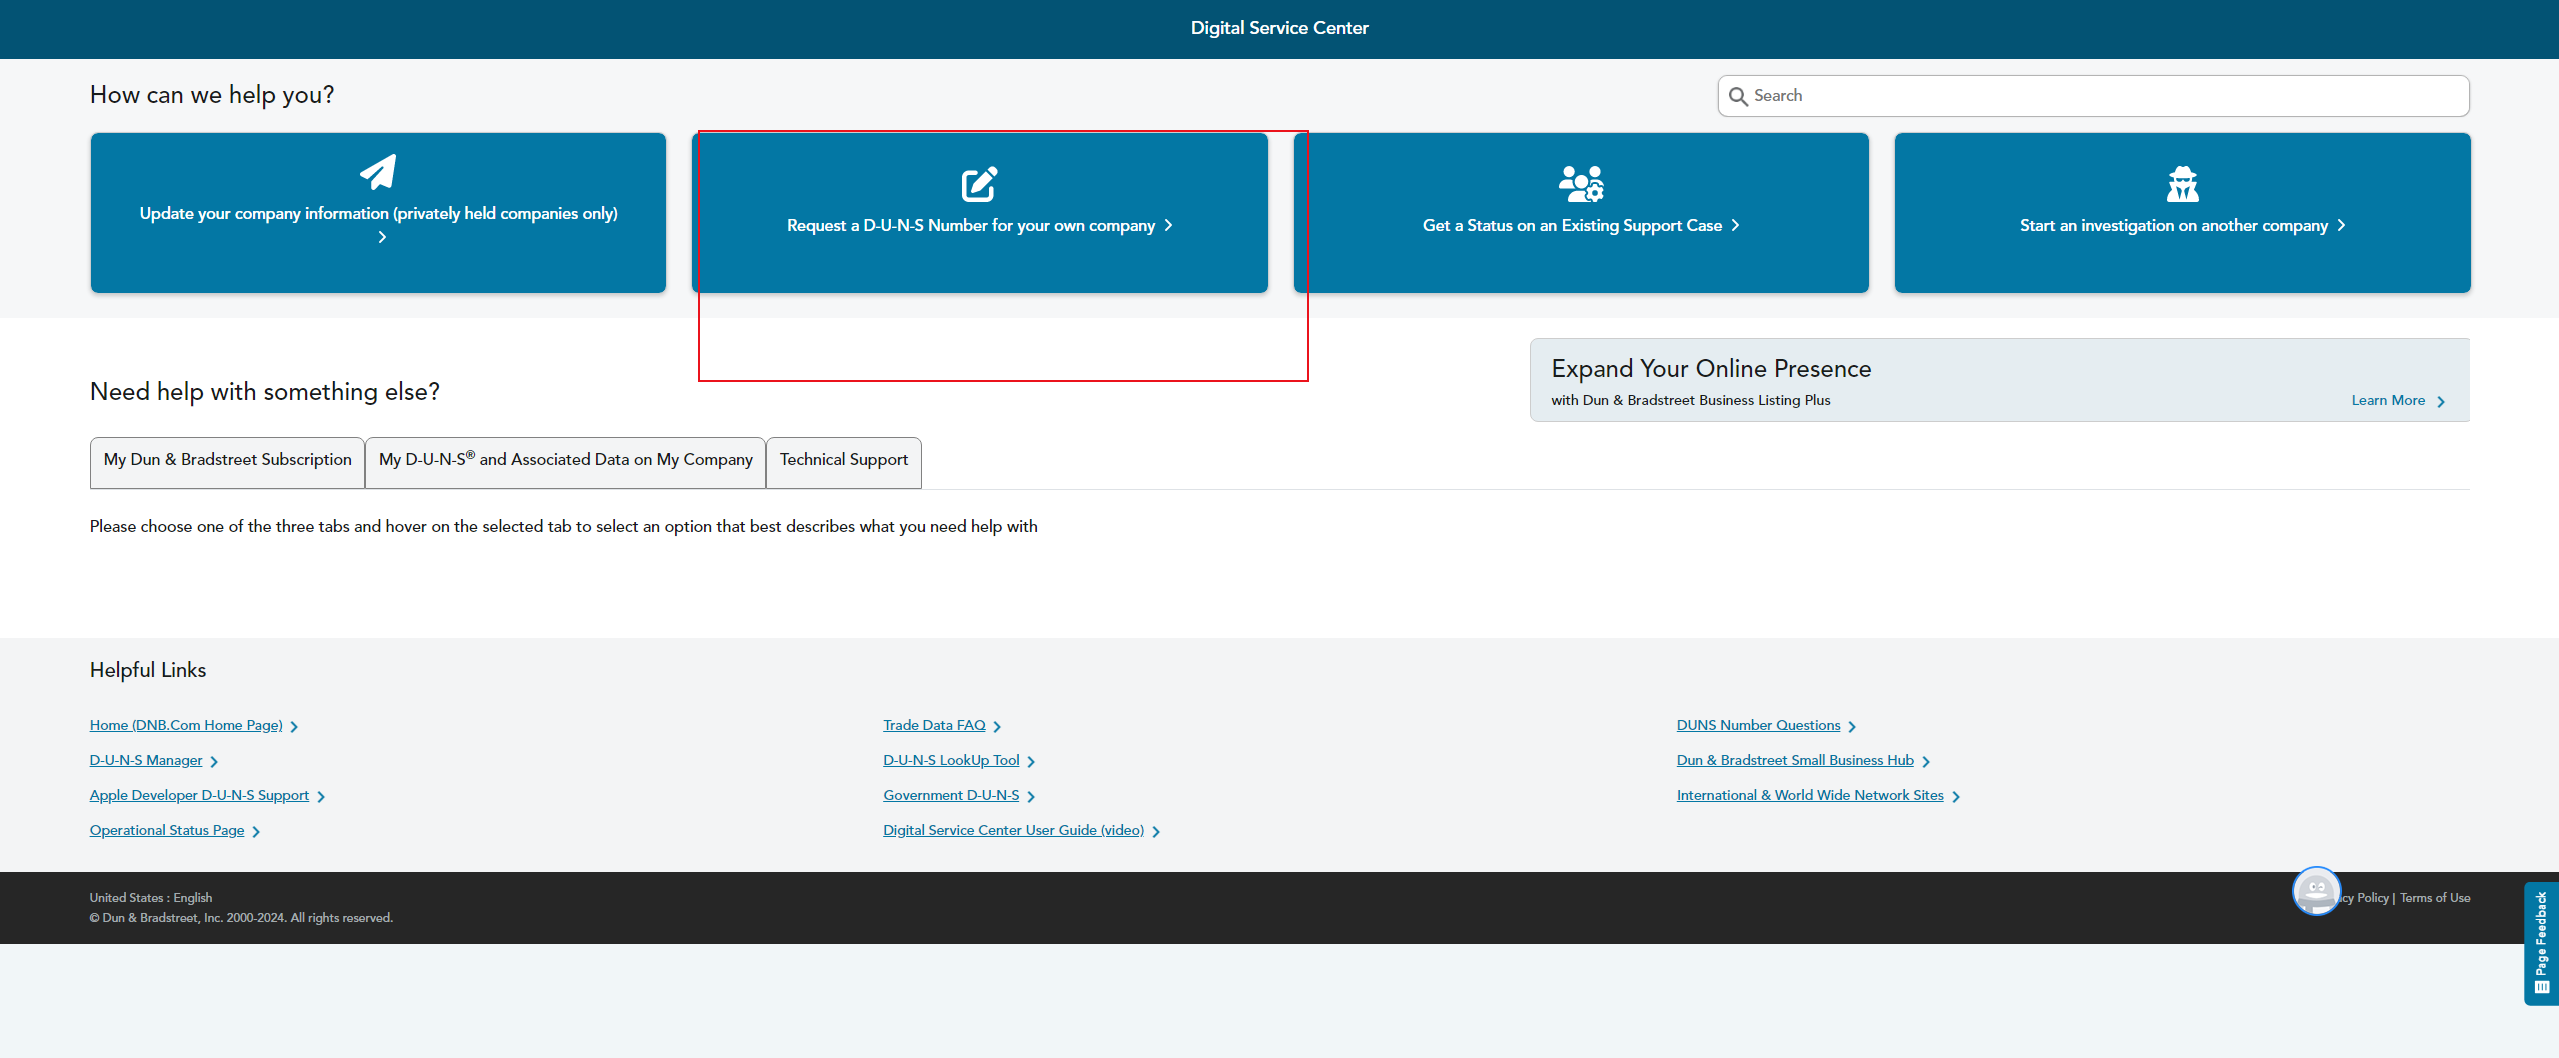The height and width of the screenshot is (1058, 2559).
Task: Click chevron after Start an investigation text
Action: 2341,225
